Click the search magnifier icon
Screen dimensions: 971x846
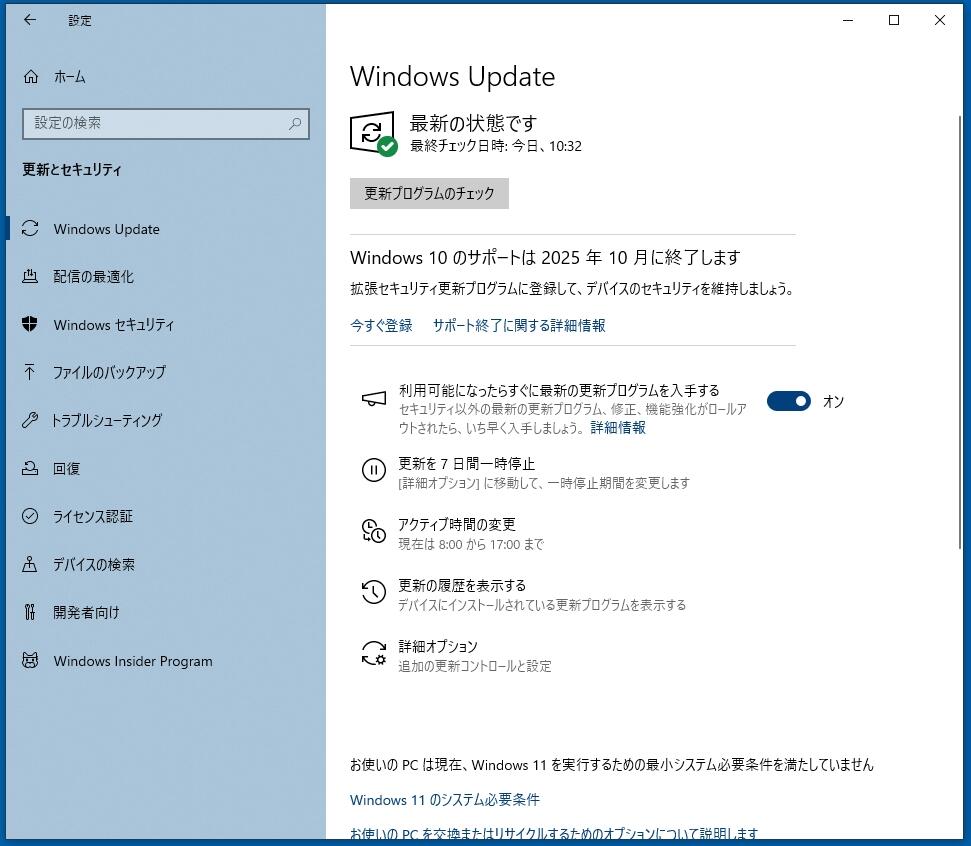point(295,124)
